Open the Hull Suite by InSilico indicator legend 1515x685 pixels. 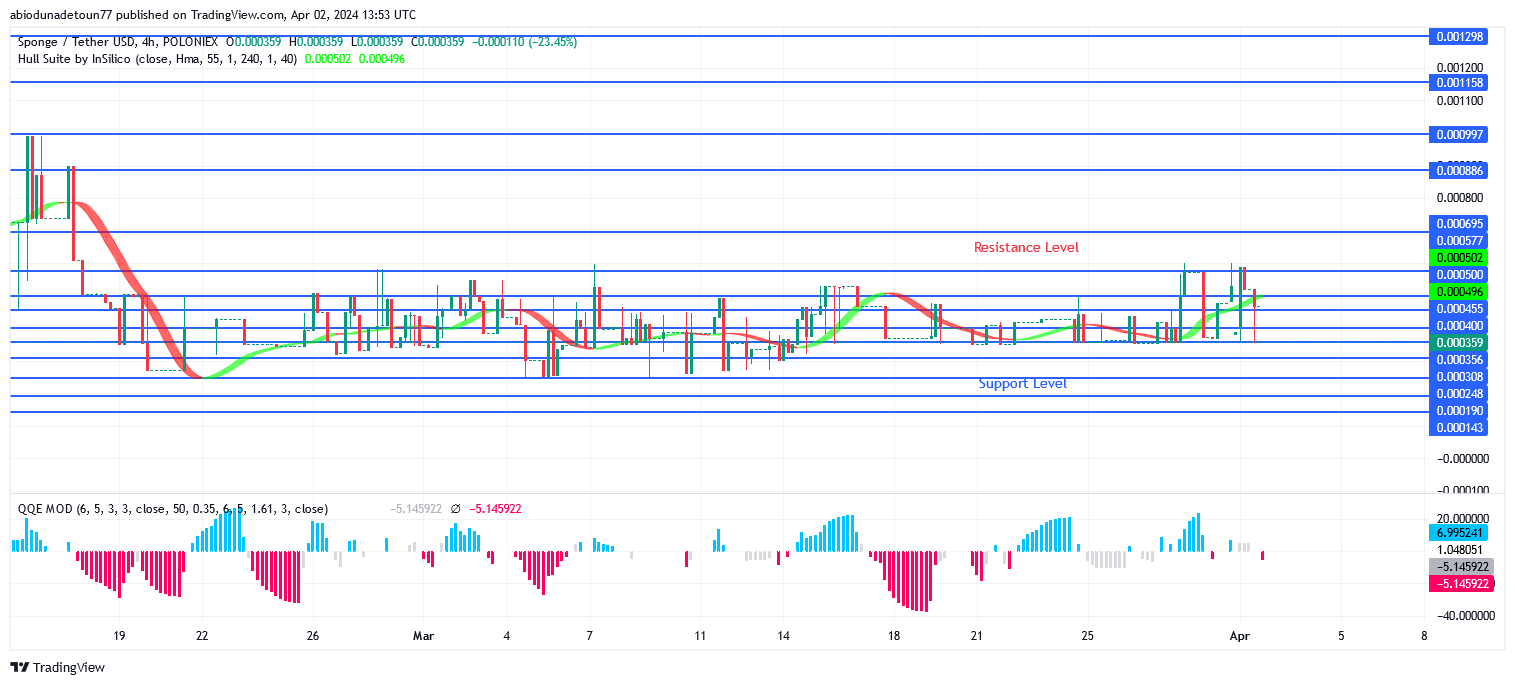click(155, 59)
